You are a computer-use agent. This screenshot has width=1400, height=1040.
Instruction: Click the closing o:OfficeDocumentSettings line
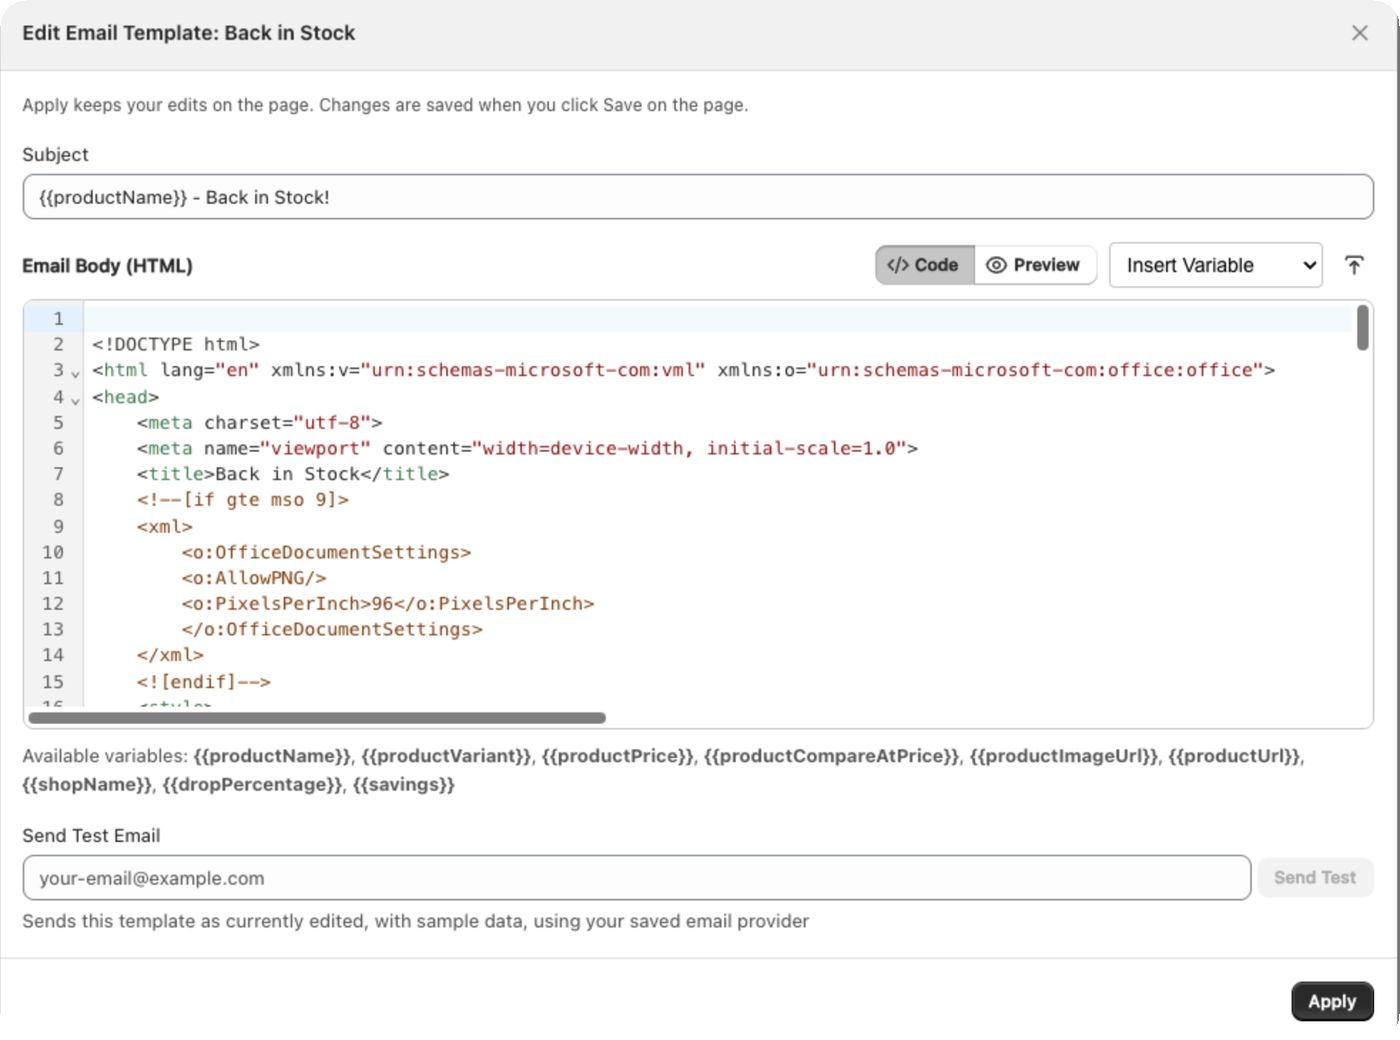point(332,629)
